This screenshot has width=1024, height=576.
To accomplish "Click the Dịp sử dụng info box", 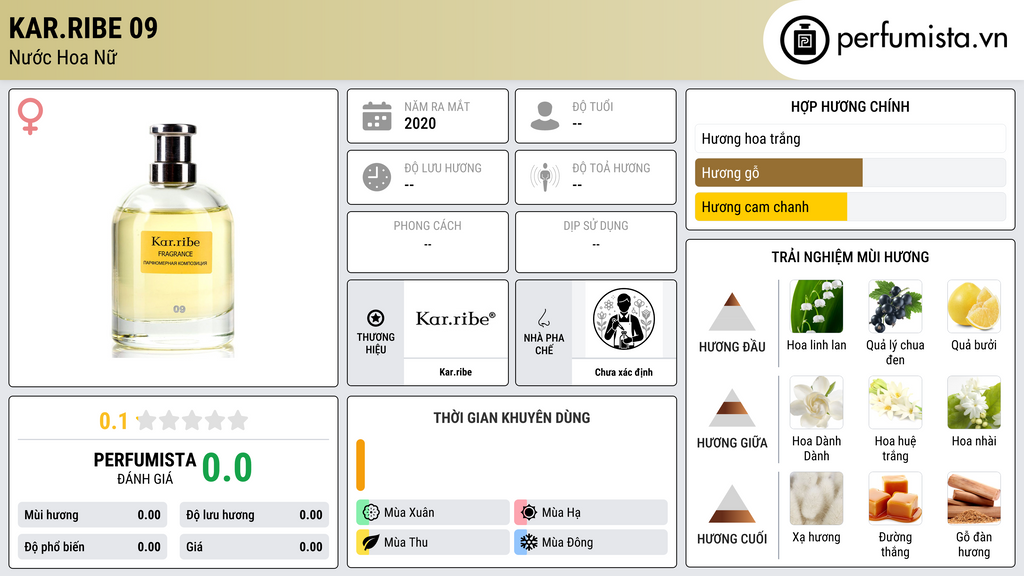I will tap(596, 242).
